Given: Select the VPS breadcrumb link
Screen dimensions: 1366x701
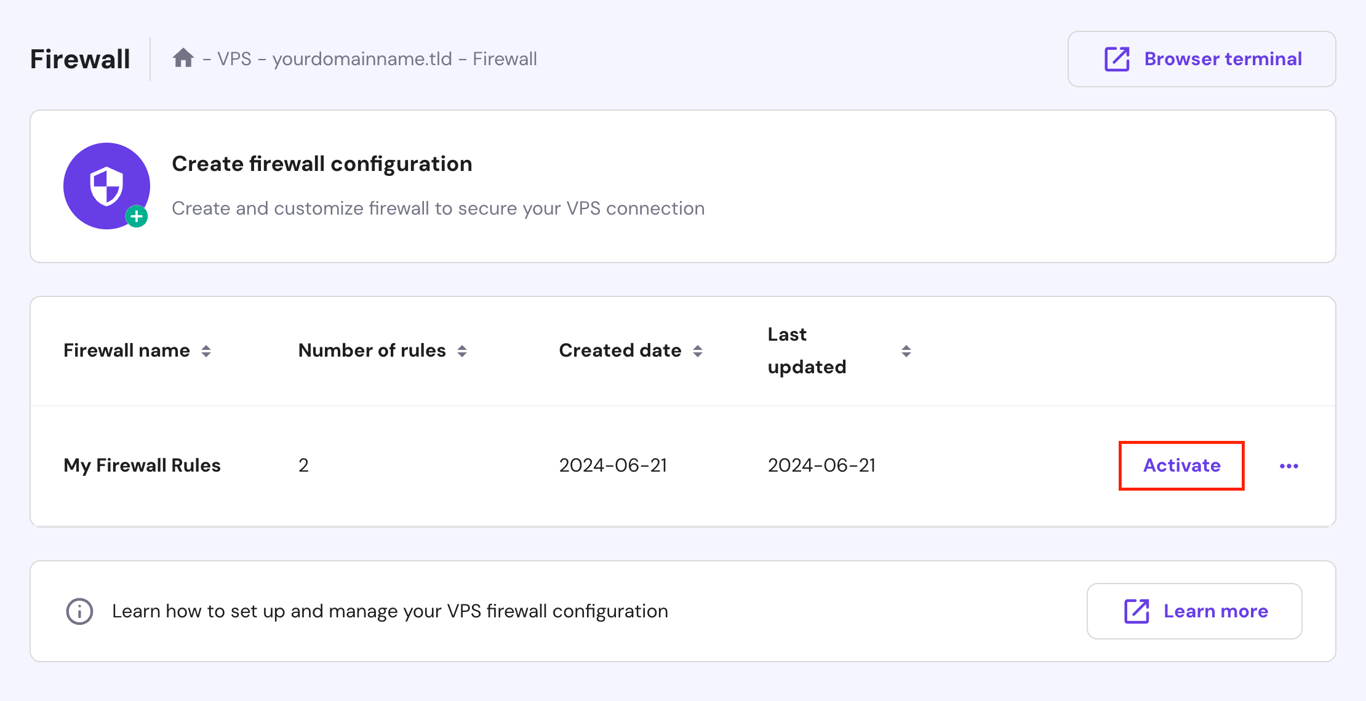Looking at the screenshot, I should pyautogui.click(x=232, y=58).
